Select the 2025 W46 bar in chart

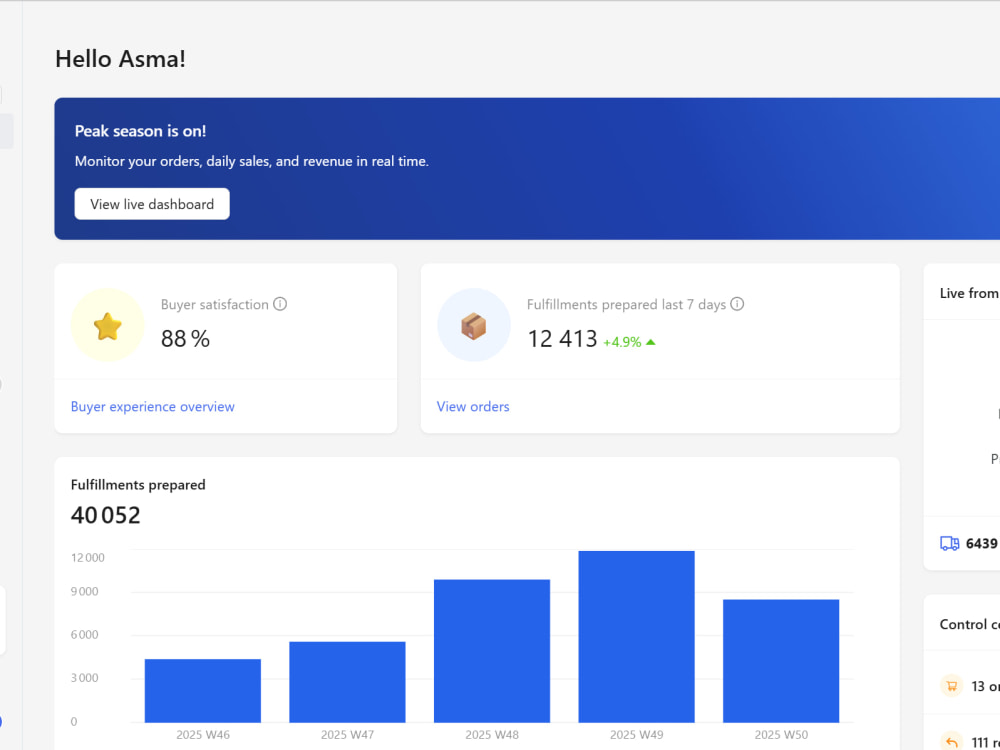click(x=203, y=691)
